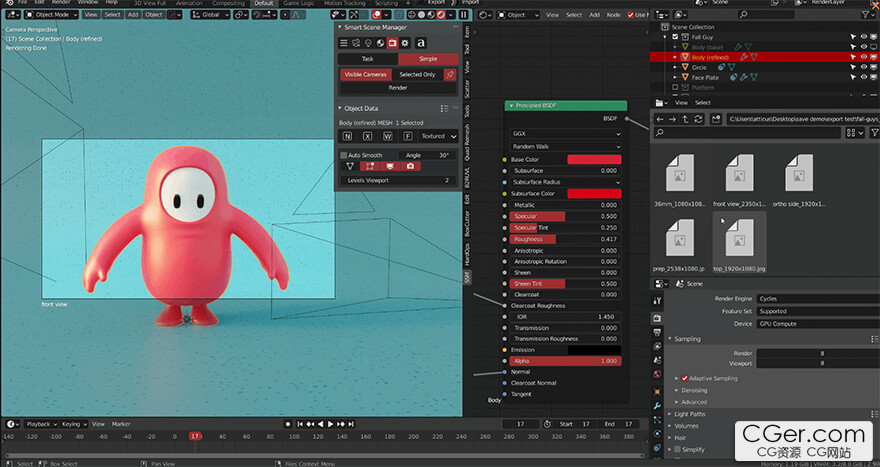
Task: Toggle Auto Smooth checkbox
Action: pyautogui.click(x=343, y=155)
